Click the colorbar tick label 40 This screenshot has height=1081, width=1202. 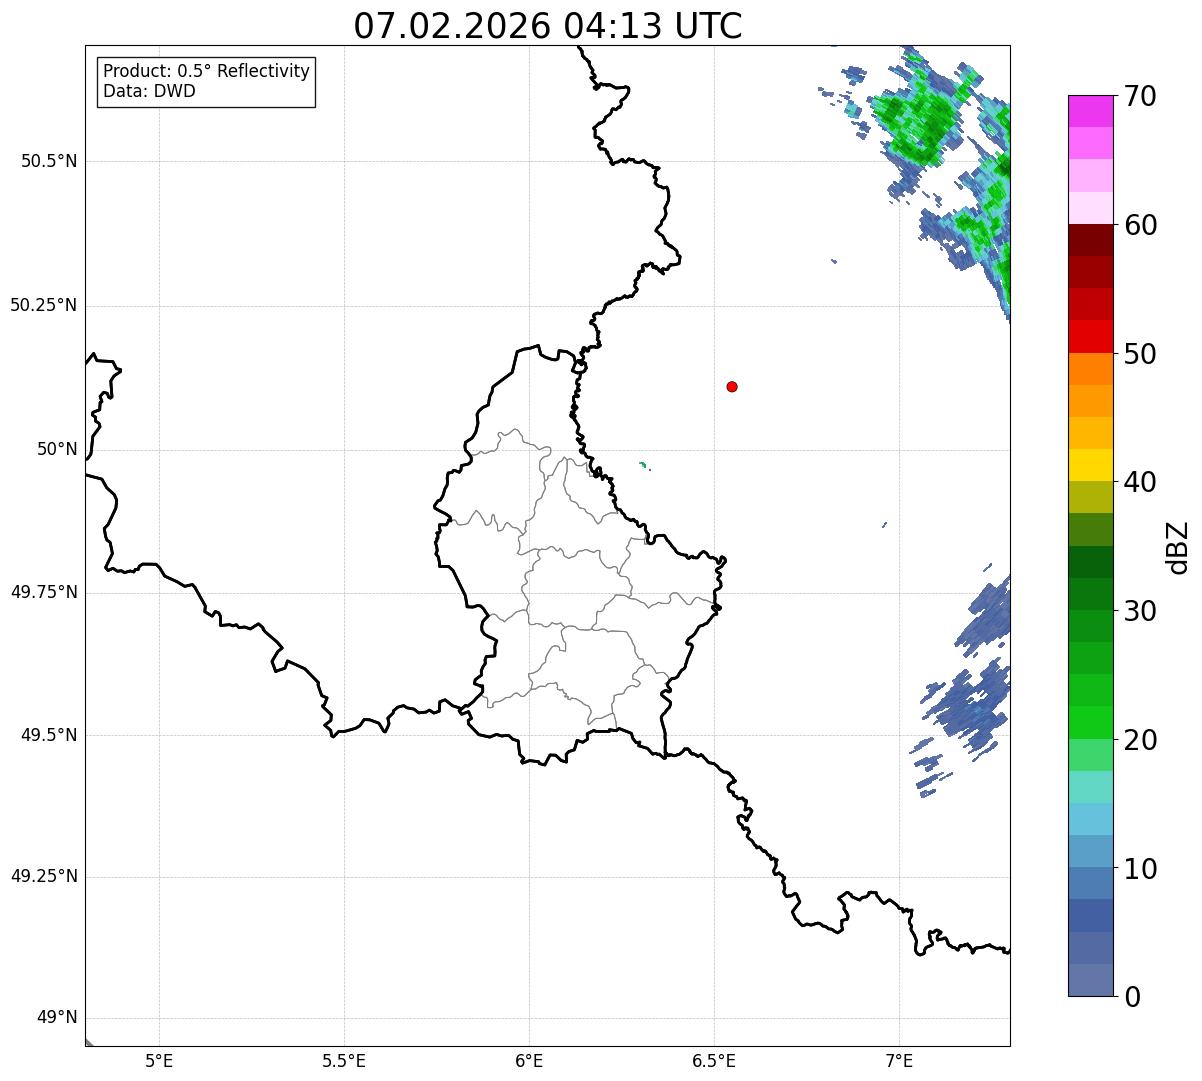click(1139, 482)
